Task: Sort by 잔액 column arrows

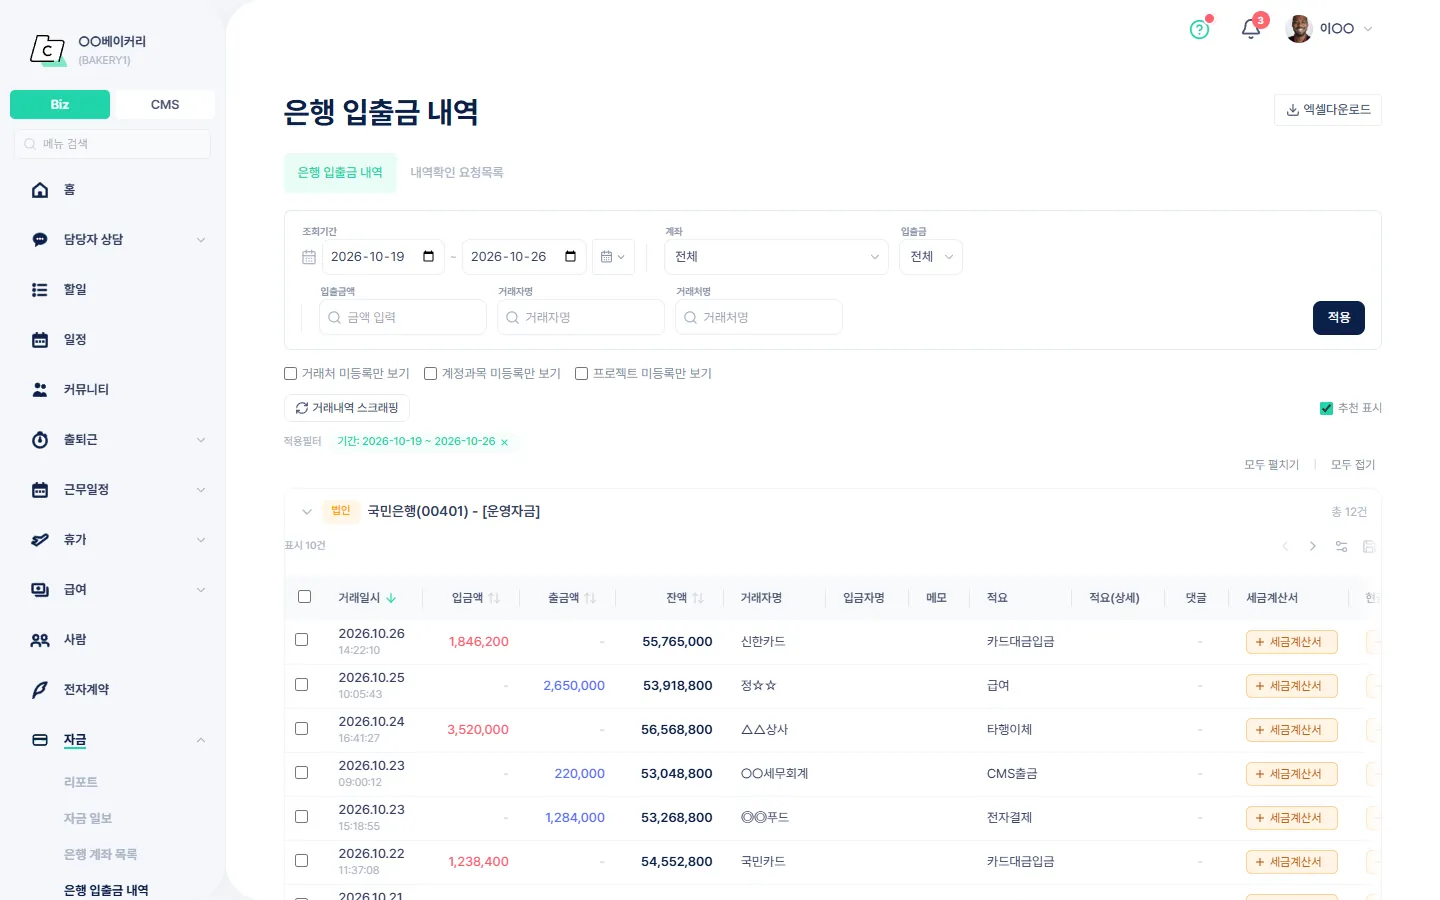Action: (x=698, y=598)
